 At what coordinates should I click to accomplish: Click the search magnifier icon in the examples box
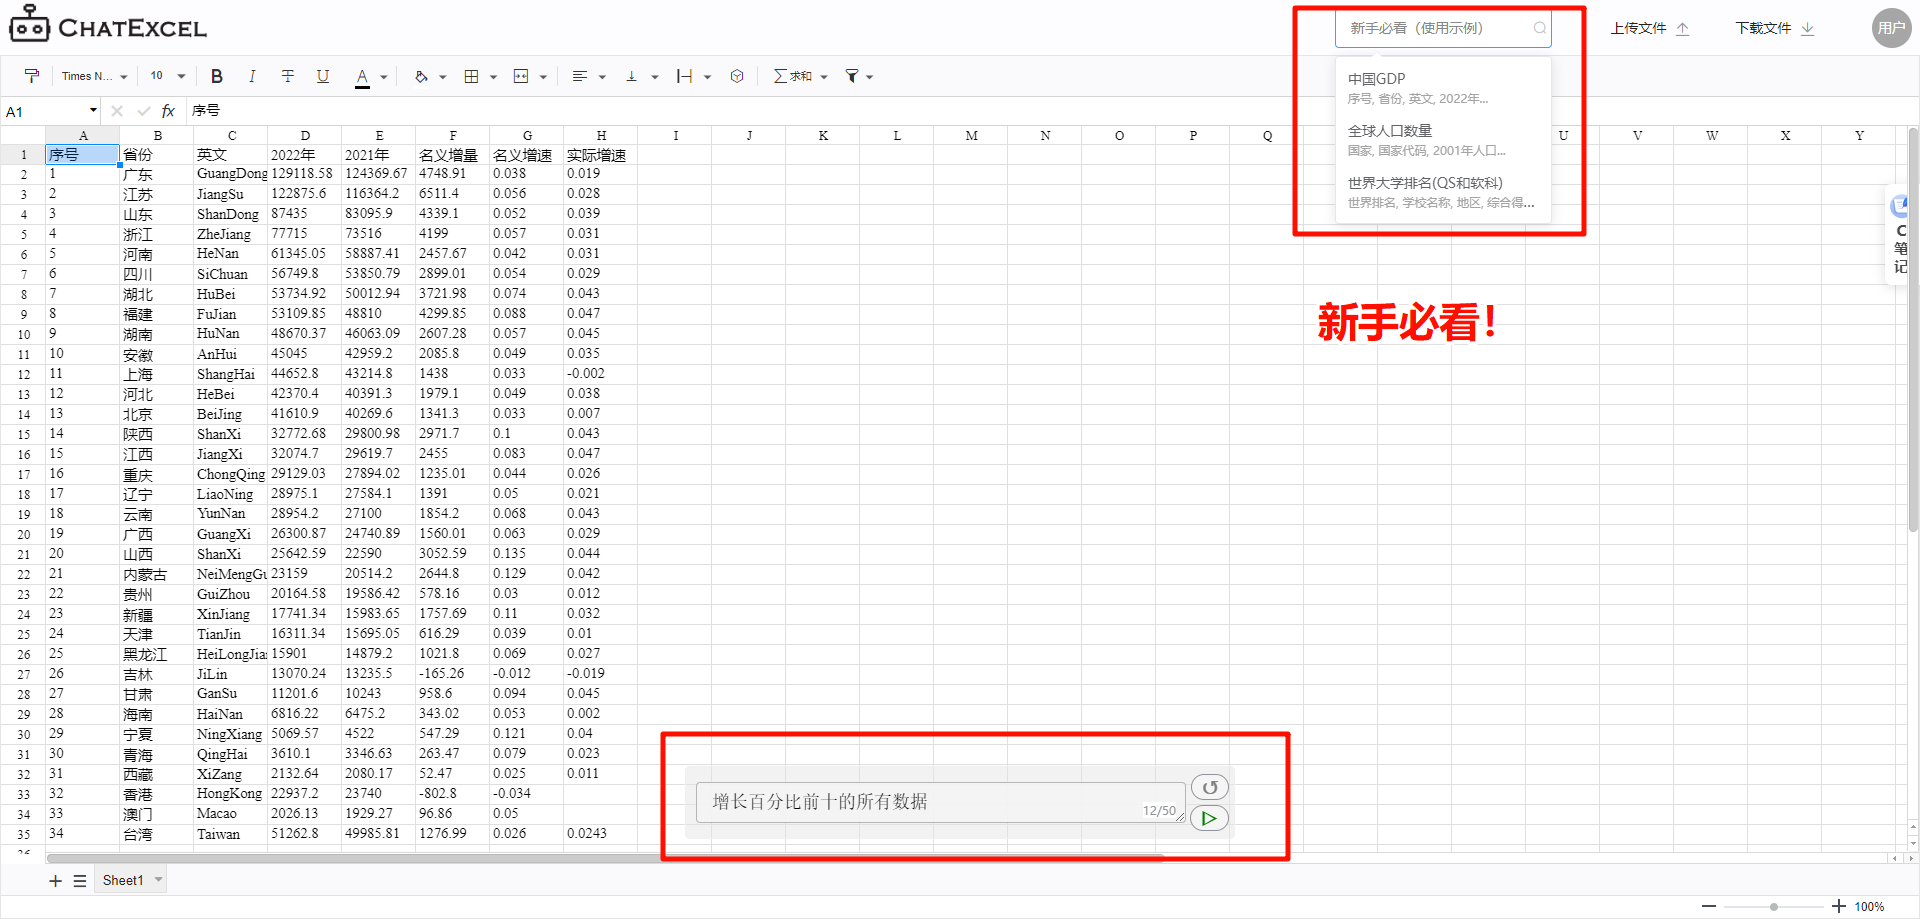[1540, 28]
